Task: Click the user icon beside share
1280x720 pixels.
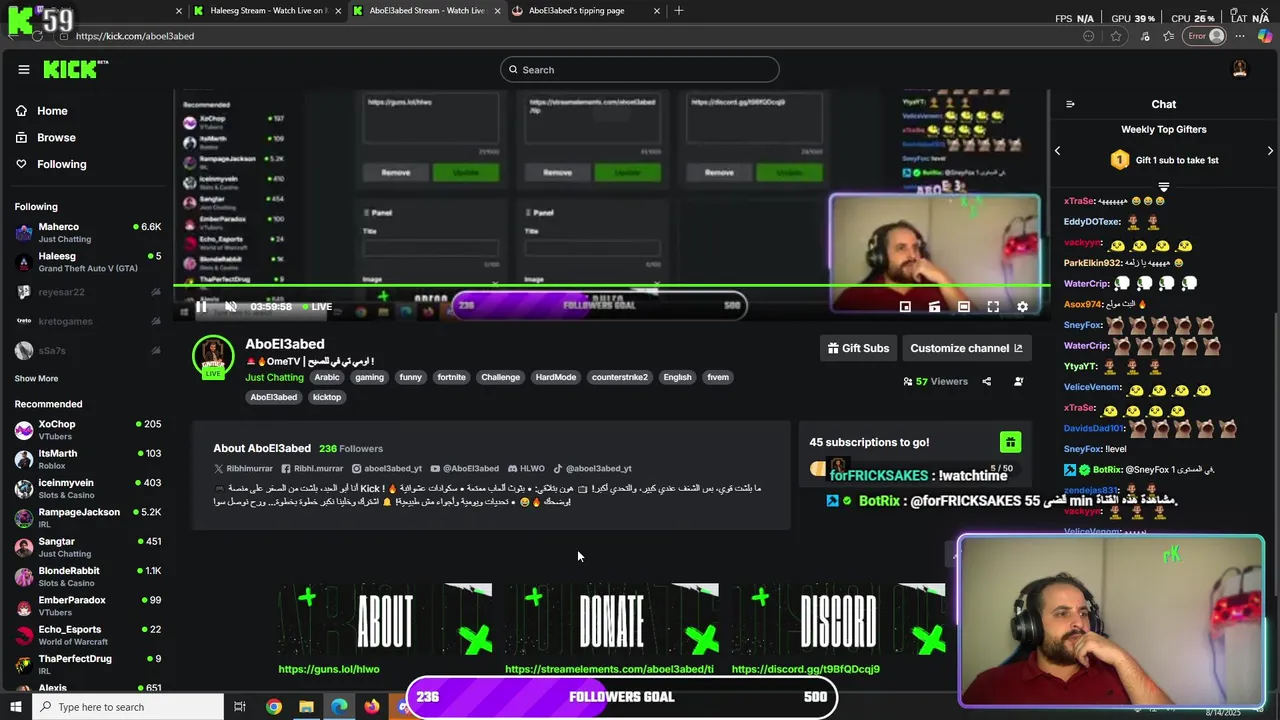Action: point(1018,381)
